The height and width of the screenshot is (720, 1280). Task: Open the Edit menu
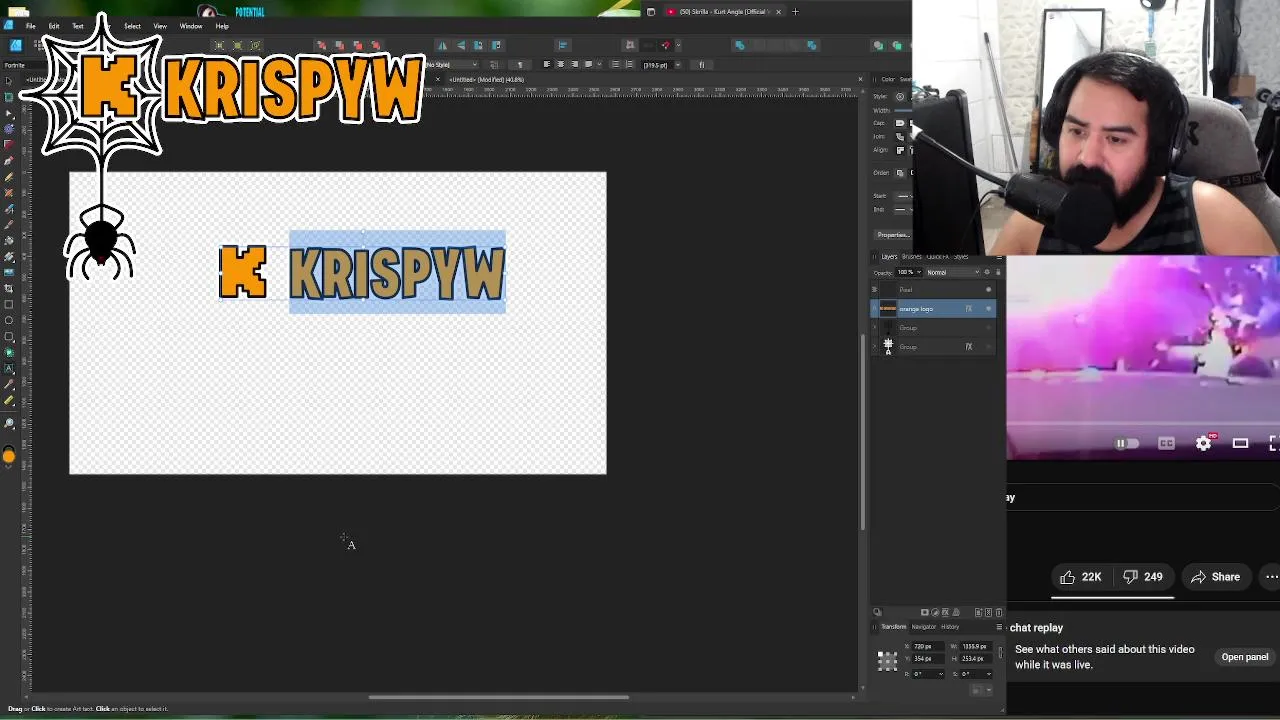[54, 26]
